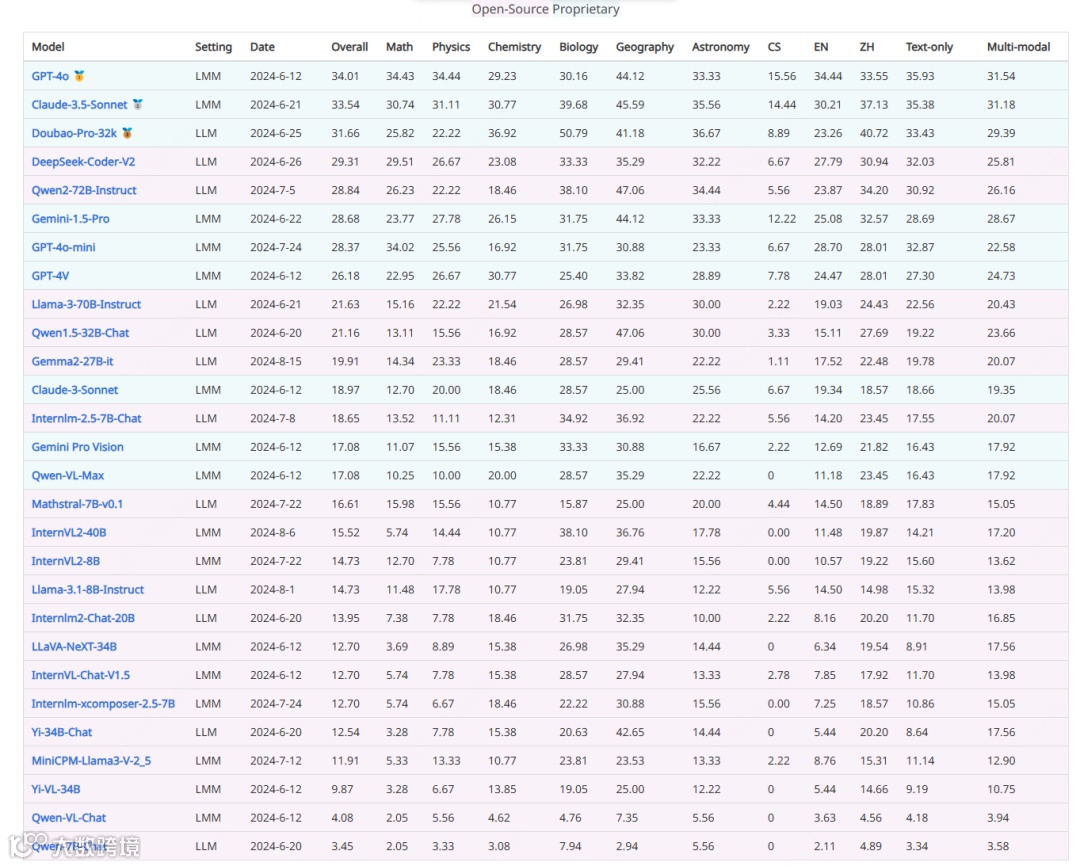Open the Llama-3.1-8B-Instruct model link

(87, 590)
